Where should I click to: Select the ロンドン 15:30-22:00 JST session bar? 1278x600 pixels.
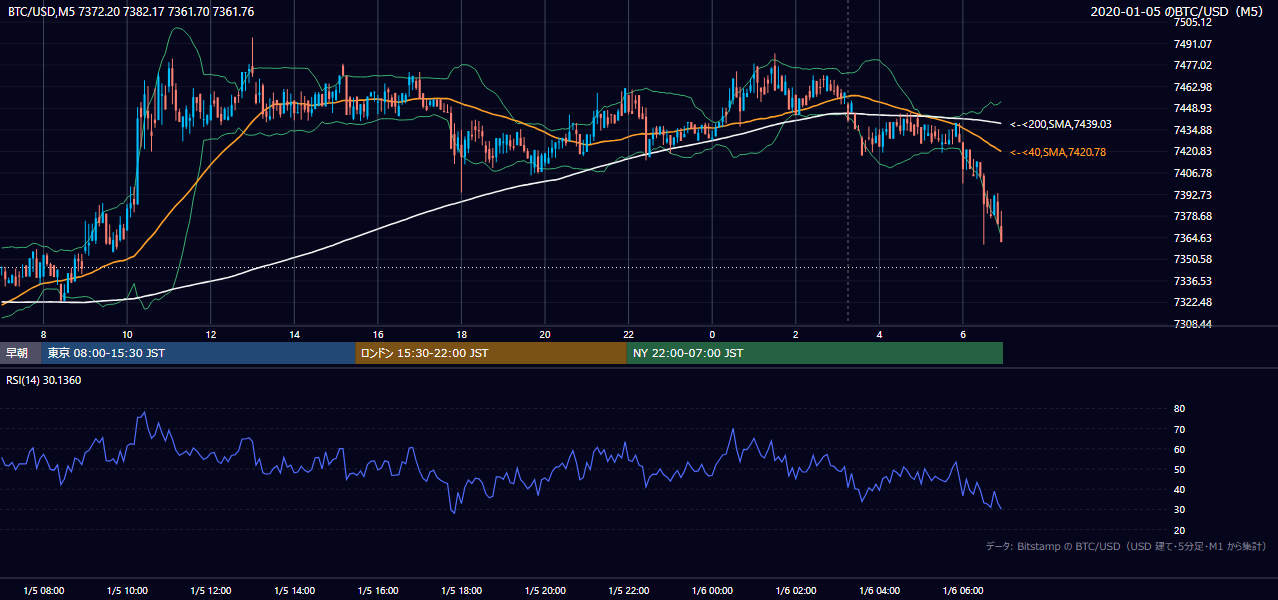click(x=491, y=353)
